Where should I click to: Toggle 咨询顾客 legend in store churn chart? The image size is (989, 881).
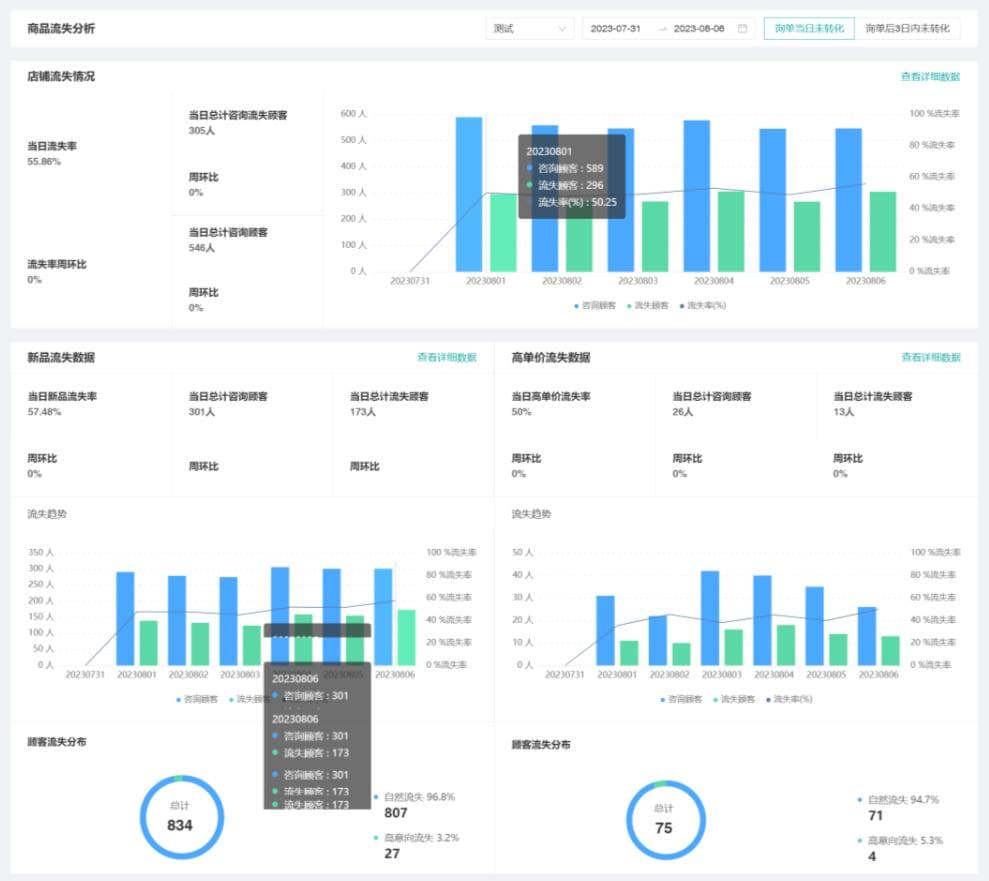coord(594,305)
